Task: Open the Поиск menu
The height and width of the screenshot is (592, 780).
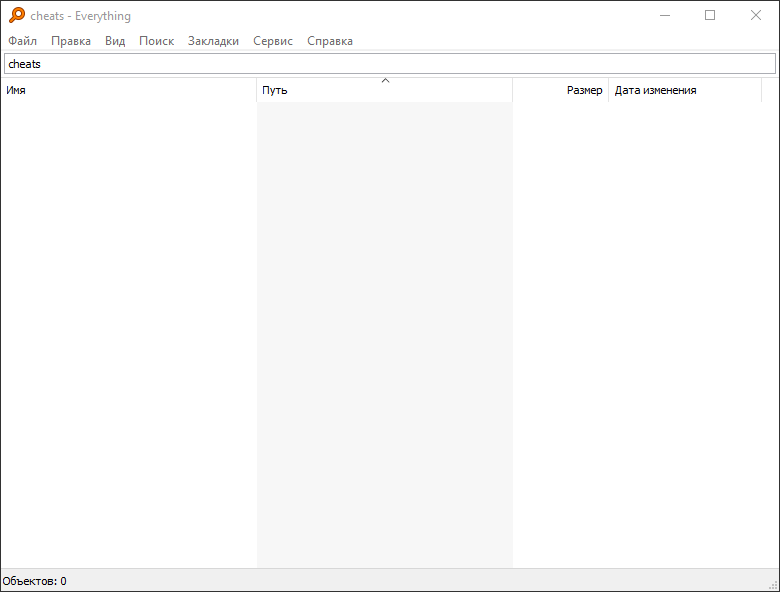Action: [156, 41]
